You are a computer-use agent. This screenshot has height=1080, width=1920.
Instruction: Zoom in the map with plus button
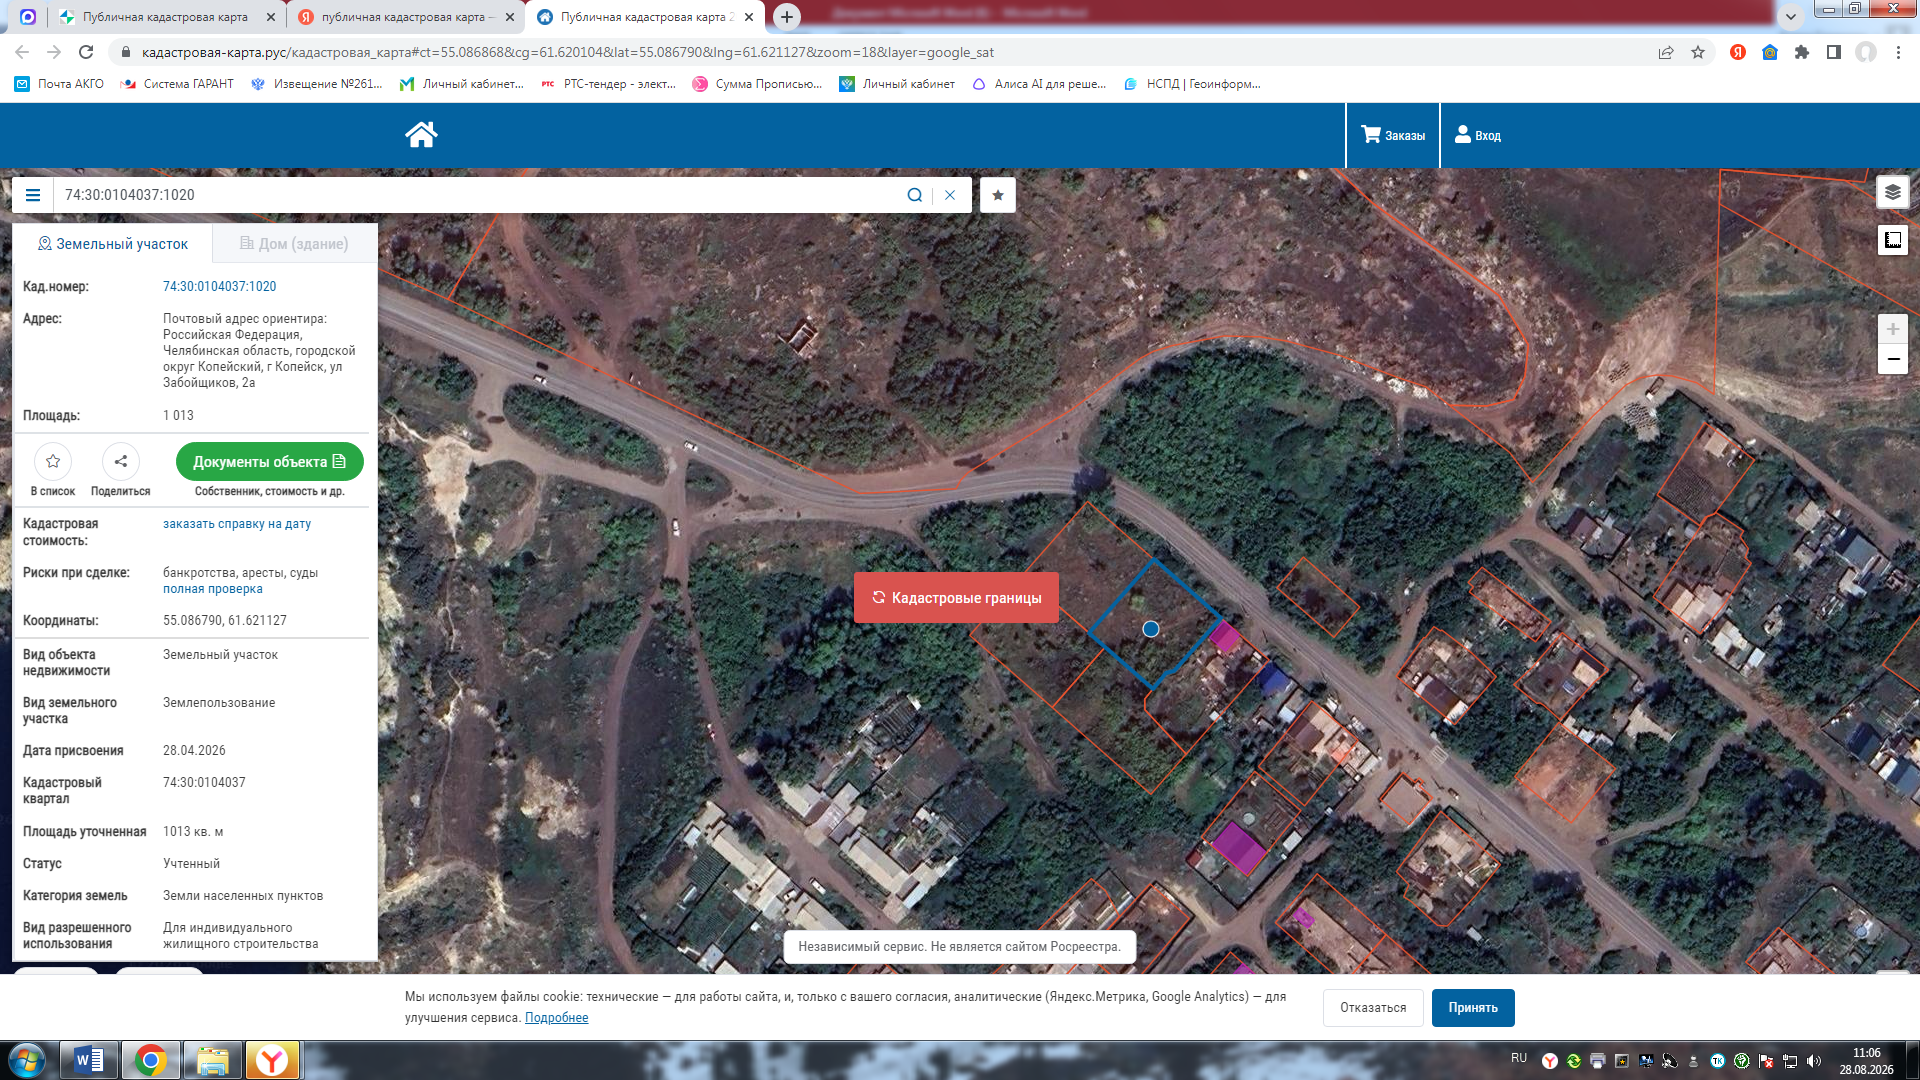pos(1892,329)
